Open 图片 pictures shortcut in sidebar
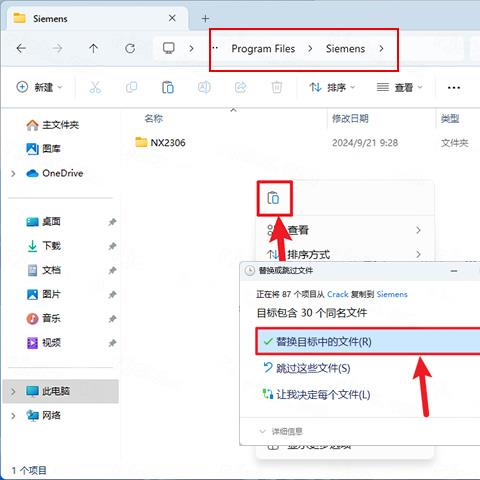 click(x=43, y=294)
